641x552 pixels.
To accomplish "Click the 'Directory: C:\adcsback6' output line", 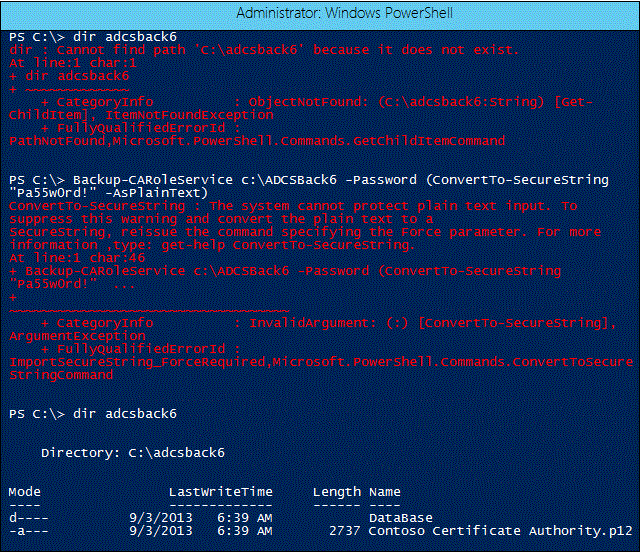I will pyautogui.click(x=132, y=453).
